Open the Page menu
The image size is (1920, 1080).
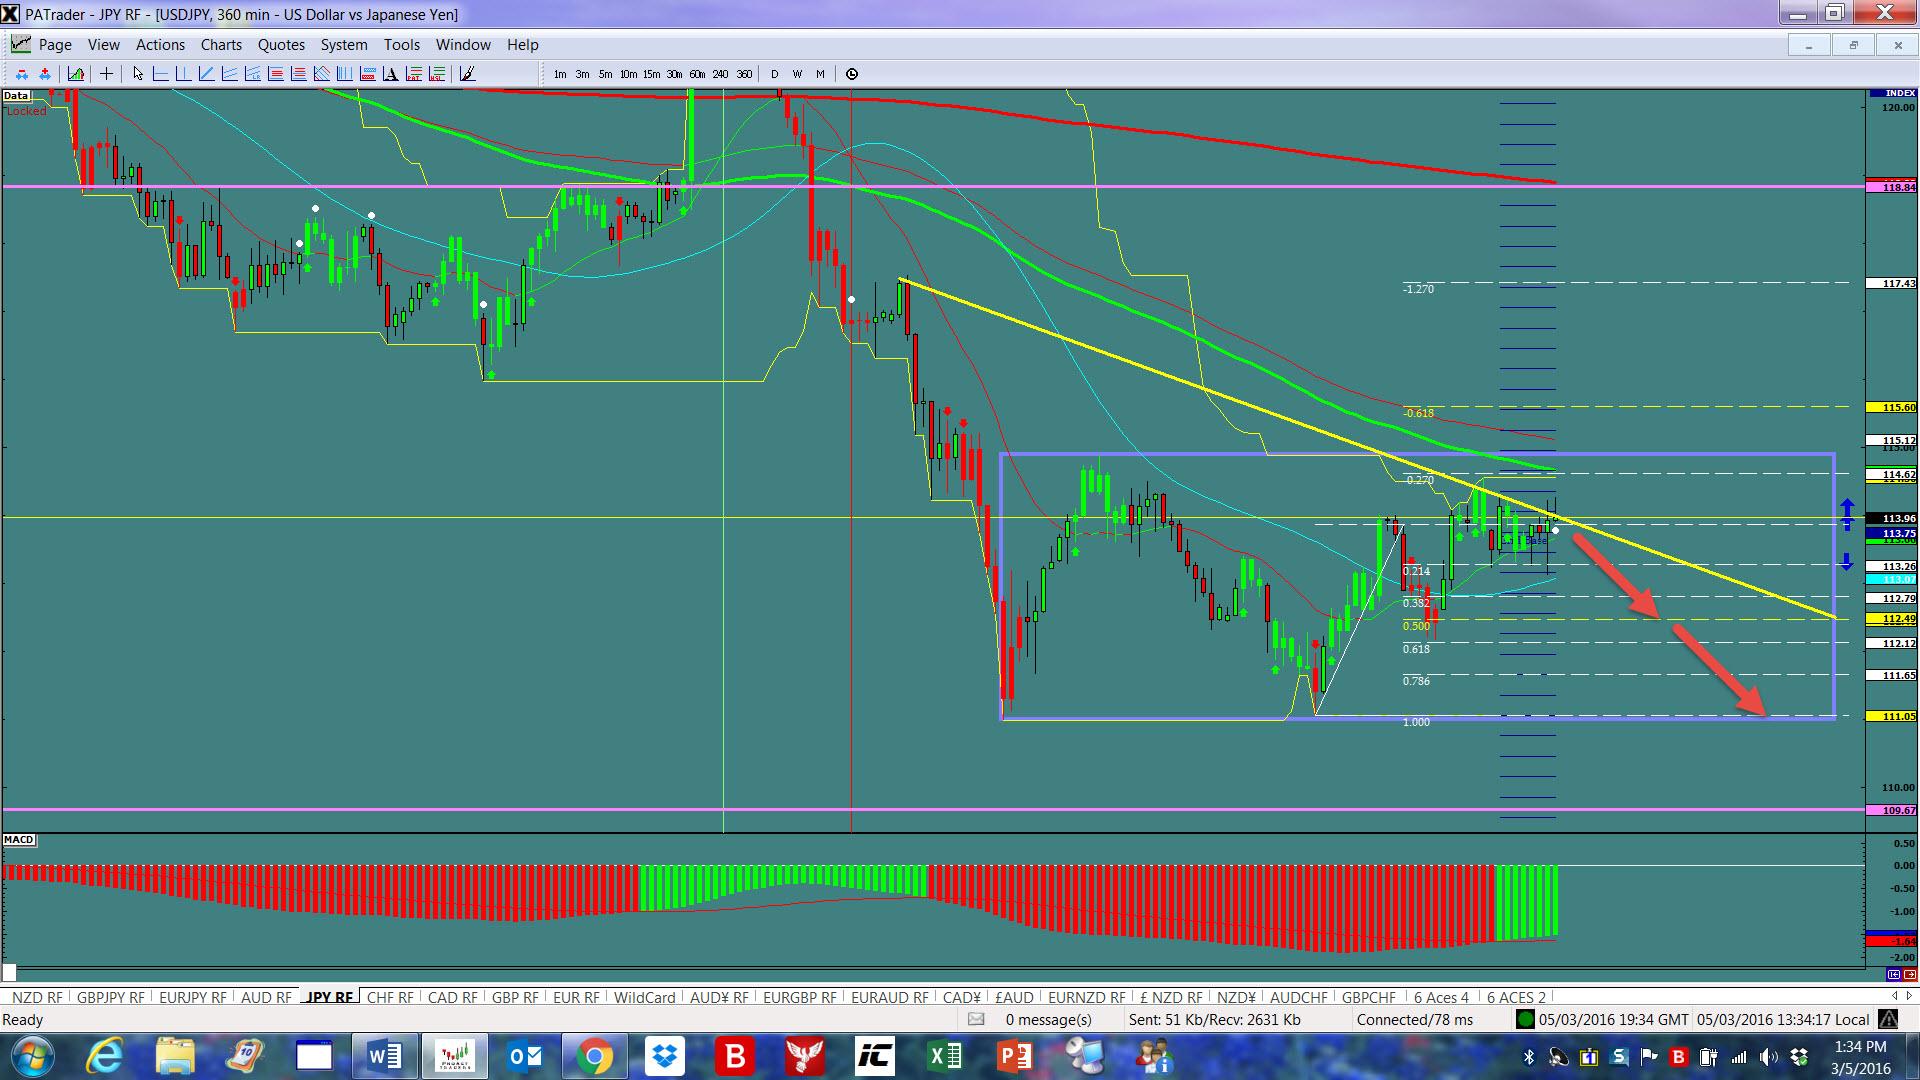55,45
